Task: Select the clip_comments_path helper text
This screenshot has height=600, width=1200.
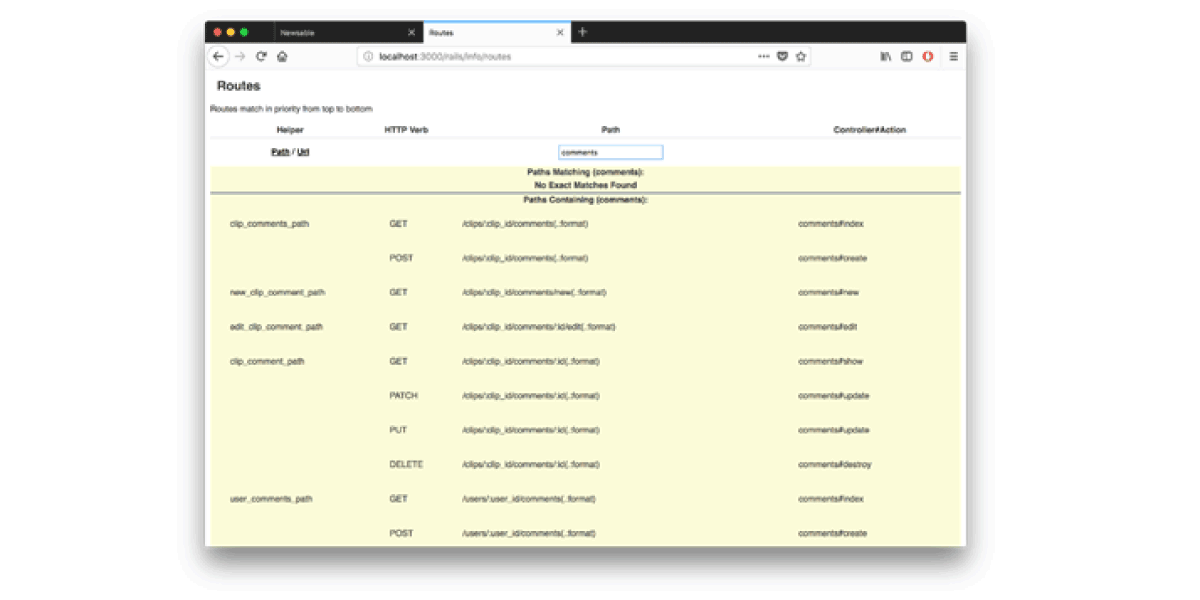Action: 269,224
